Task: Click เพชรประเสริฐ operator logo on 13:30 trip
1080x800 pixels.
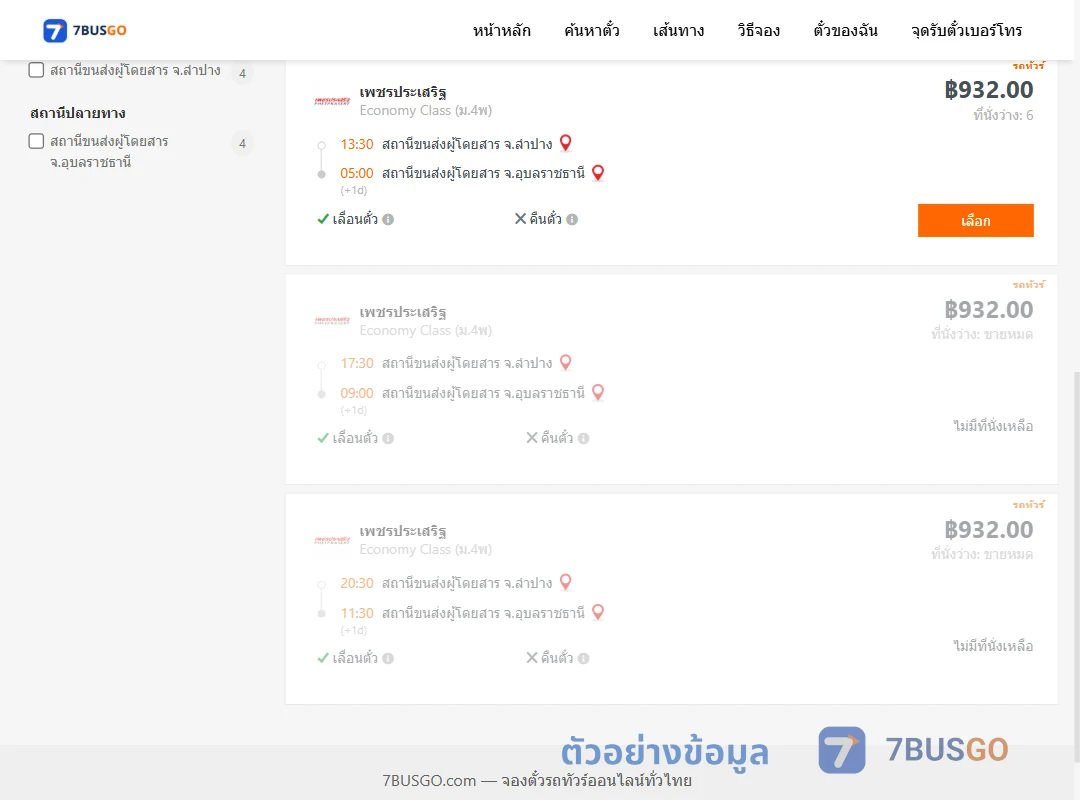Action: point(332,101)
